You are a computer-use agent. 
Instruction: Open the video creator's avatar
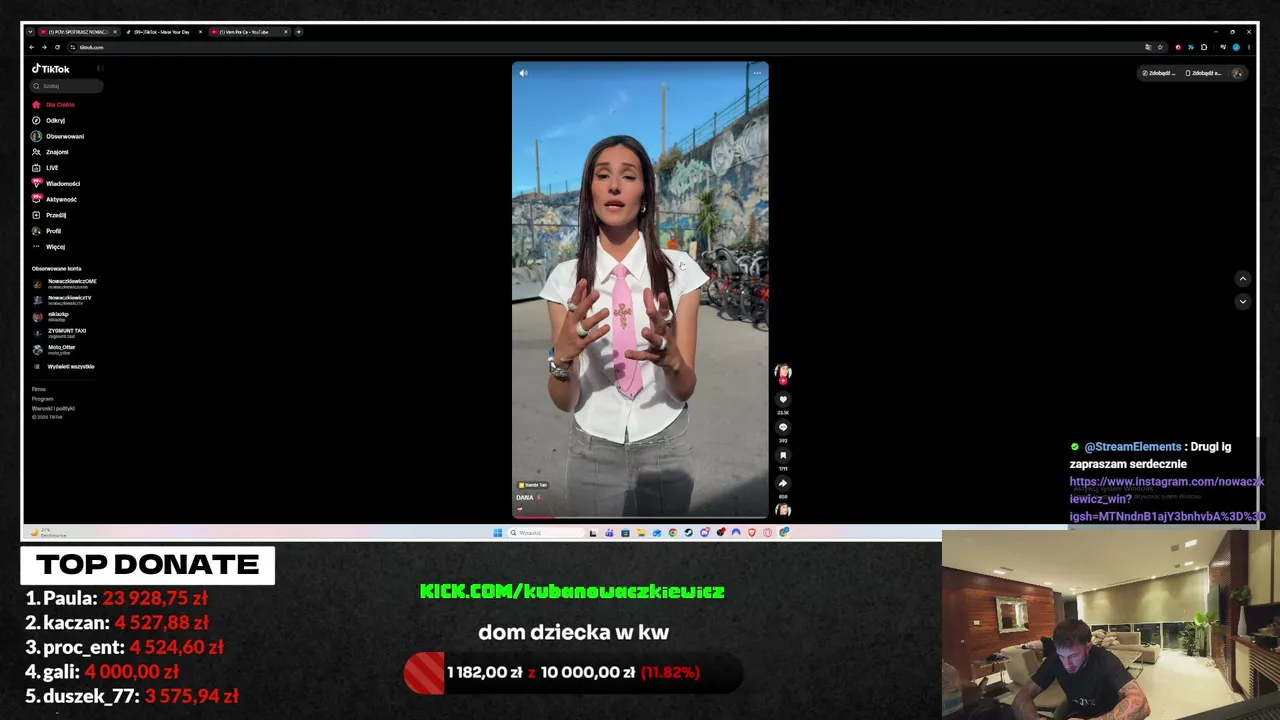pos(783,372)
